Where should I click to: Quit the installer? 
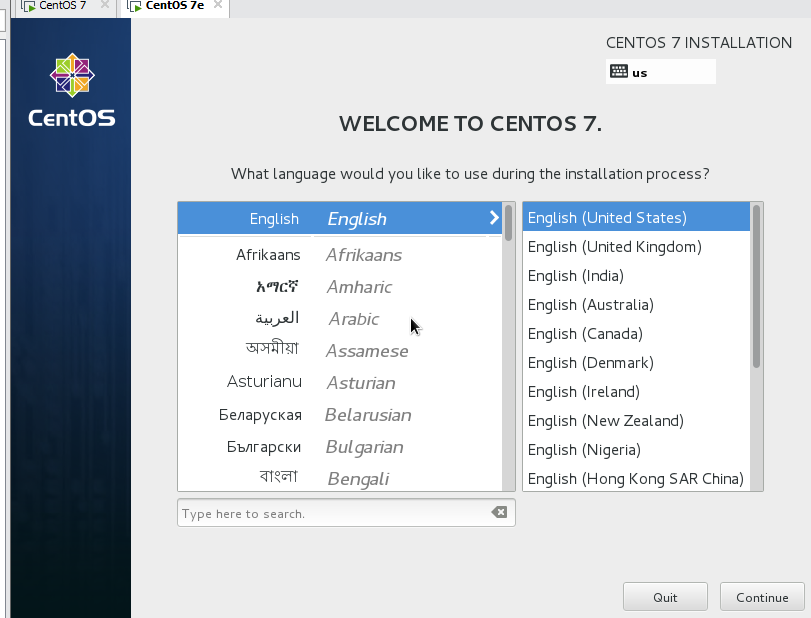[x=665, y=597]
